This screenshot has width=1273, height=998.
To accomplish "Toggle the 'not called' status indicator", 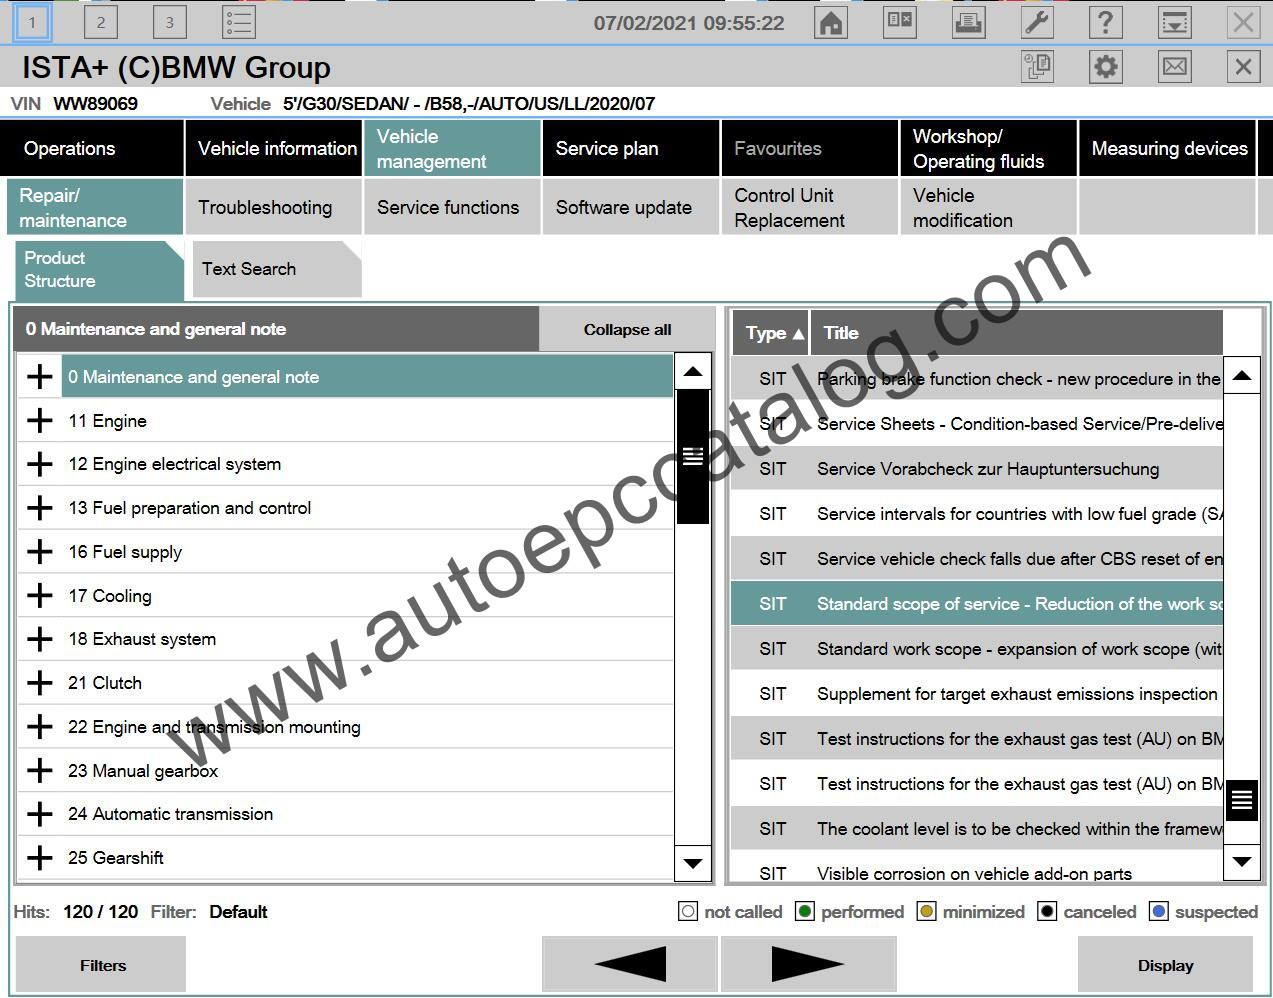I will click(x=688, y=911).
